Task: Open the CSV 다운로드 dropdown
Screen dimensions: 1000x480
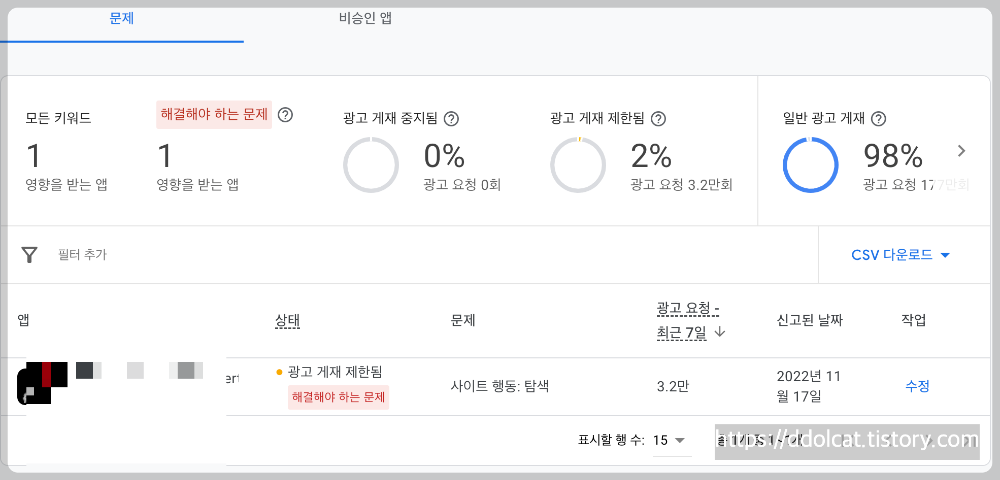Action: click(900, 255)
